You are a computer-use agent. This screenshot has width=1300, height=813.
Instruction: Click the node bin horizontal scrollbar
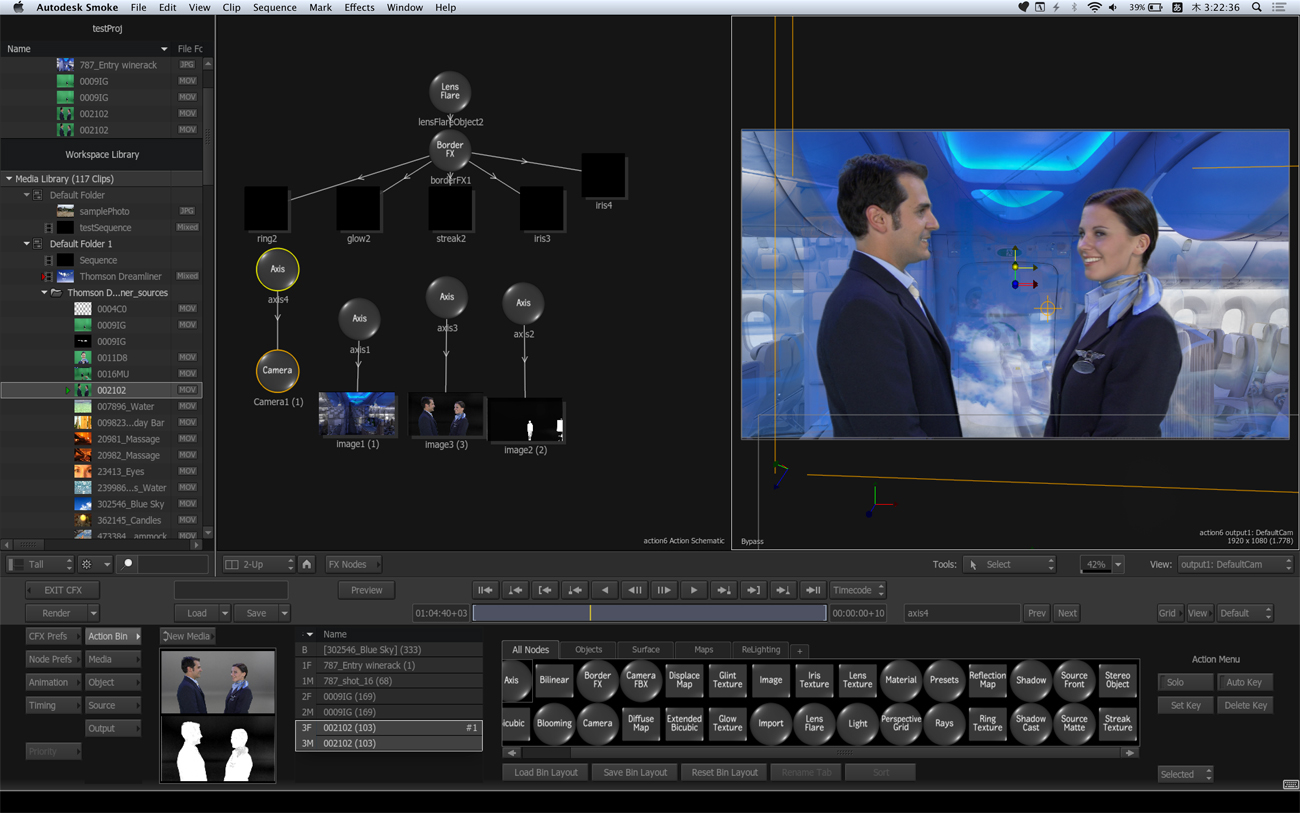820,752
